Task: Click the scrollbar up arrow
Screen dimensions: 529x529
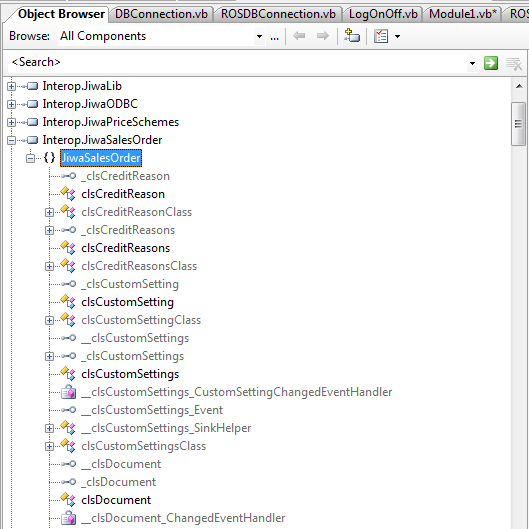Action: point(519,87)
